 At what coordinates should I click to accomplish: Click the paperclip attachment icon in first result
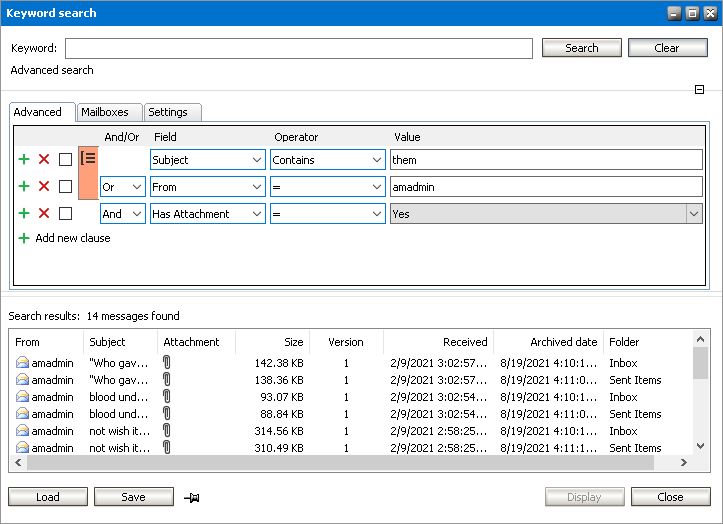[167, 363]
